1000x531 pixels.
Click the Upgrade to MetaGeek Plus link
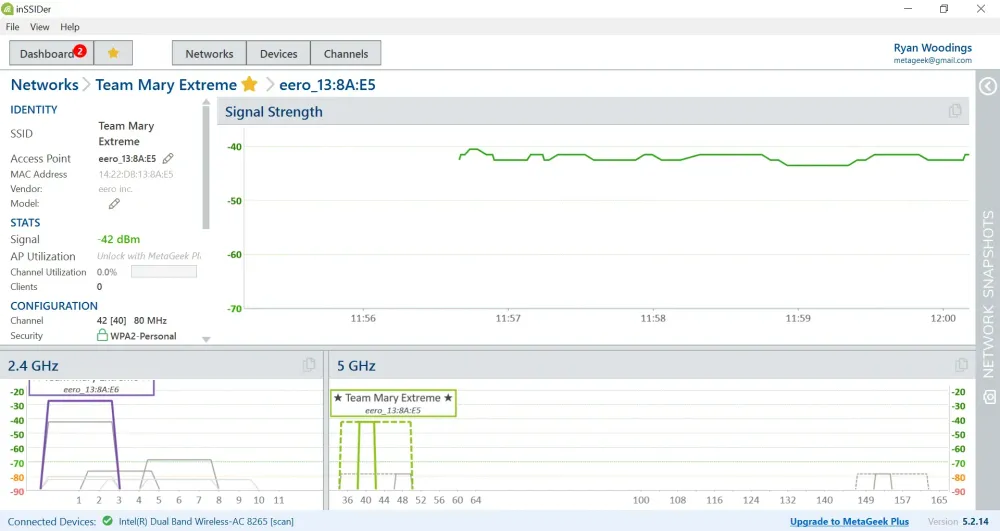[x=849, y=521]
